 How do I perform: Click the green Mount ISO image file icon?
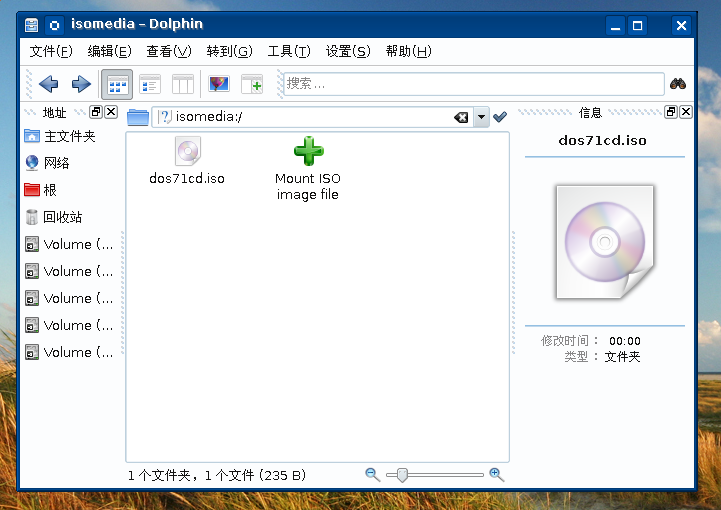click(309, 151)
